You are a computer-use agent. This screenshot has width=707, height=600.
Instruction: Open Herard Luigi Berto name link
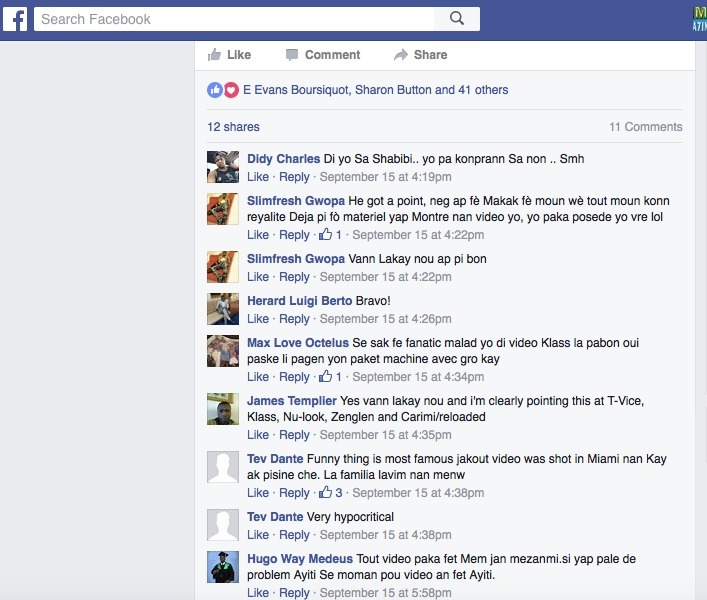[299, 301]
